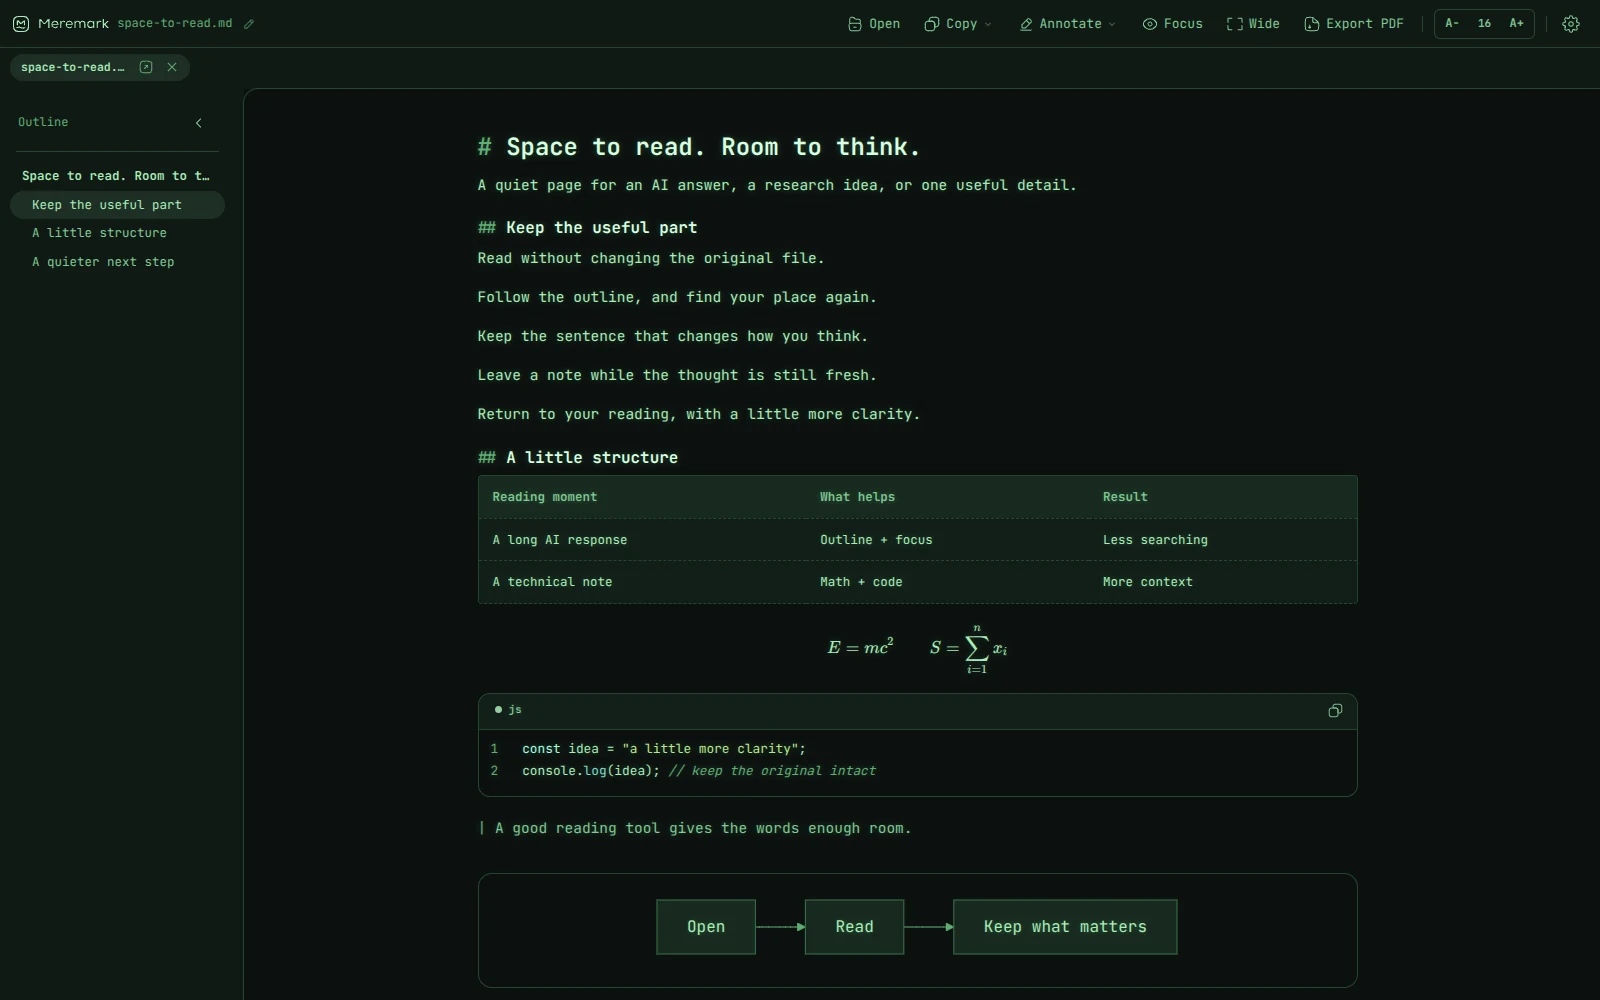Open a file with the Open button

tap(874, 24)
